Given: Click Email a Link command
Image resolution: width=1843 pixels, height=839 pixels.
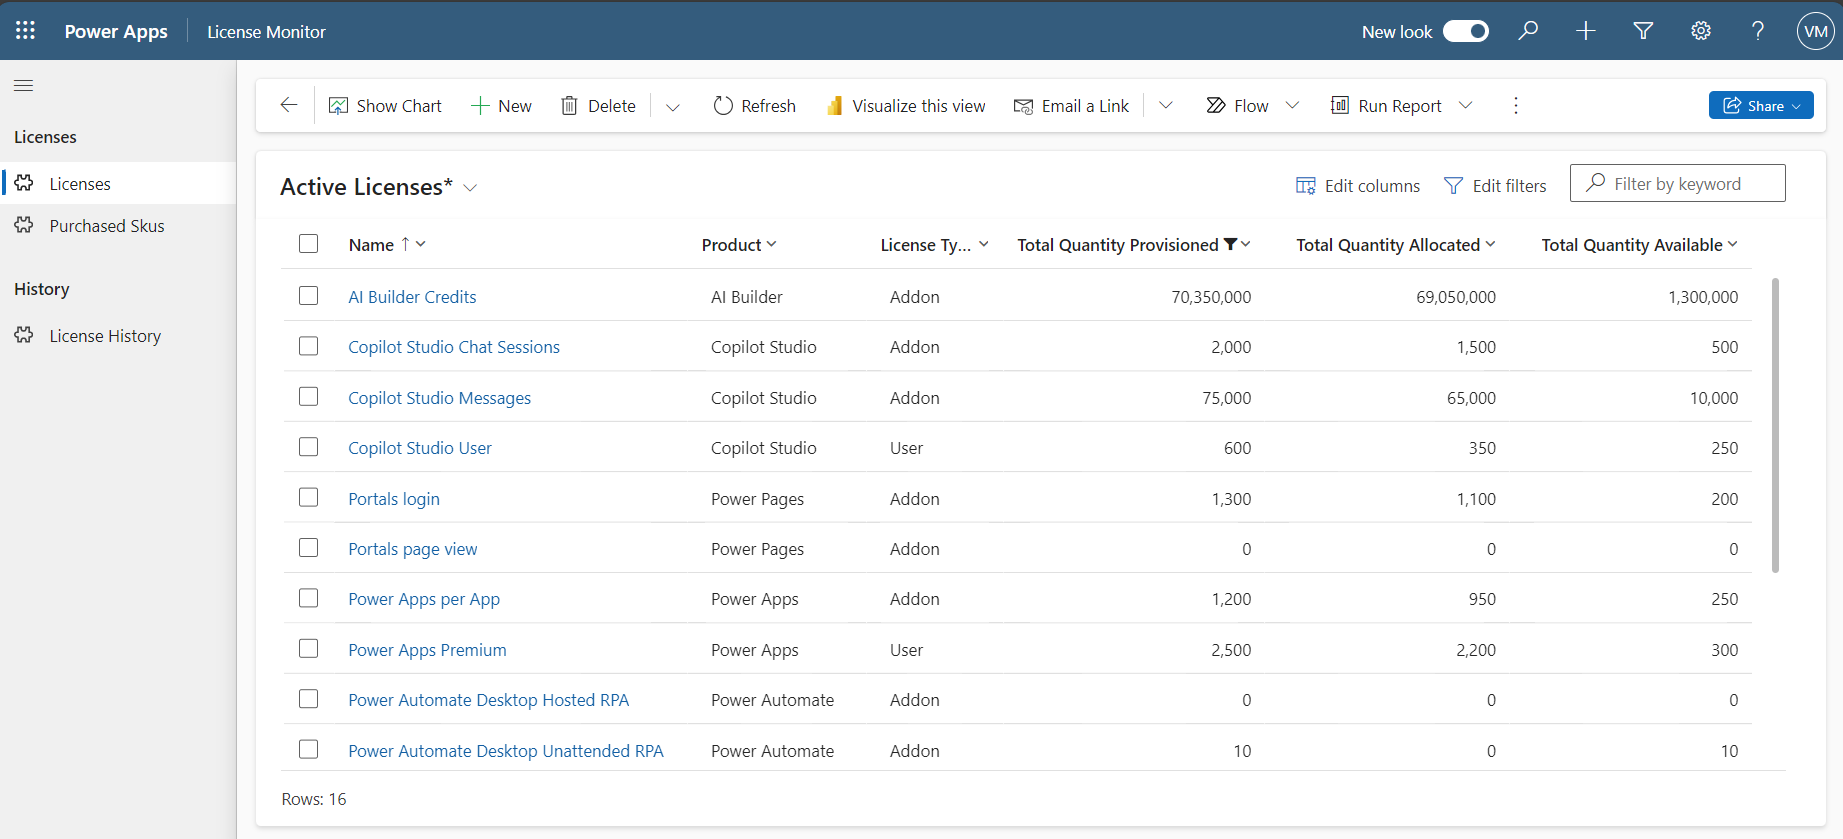Looking at the screenshot, I should (1071, 106).
